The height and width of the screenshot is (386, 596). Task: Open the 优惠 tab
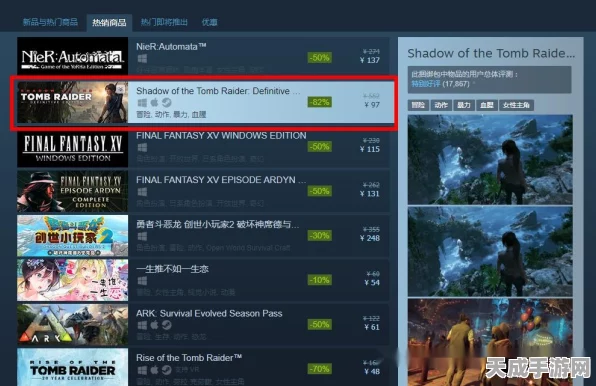[x=209, y=22]
